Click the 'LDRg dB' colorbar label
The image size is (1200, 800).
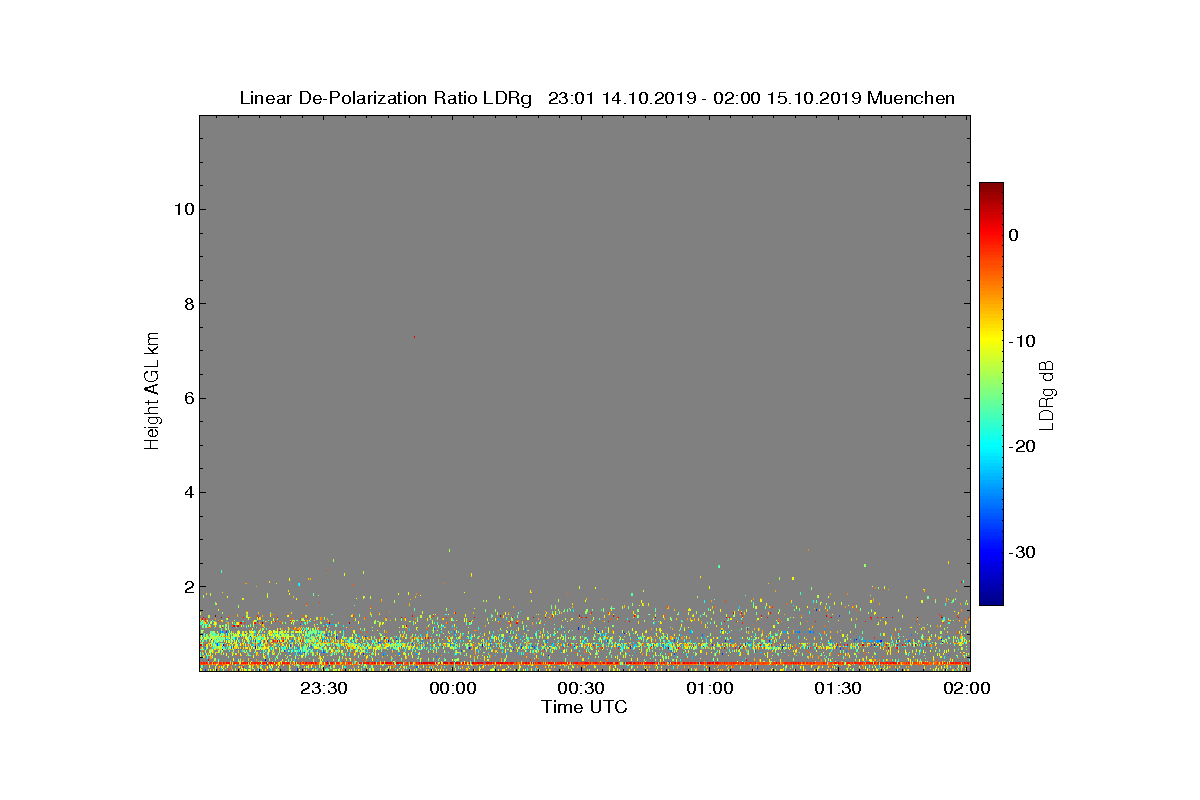tap(1047, 394)
